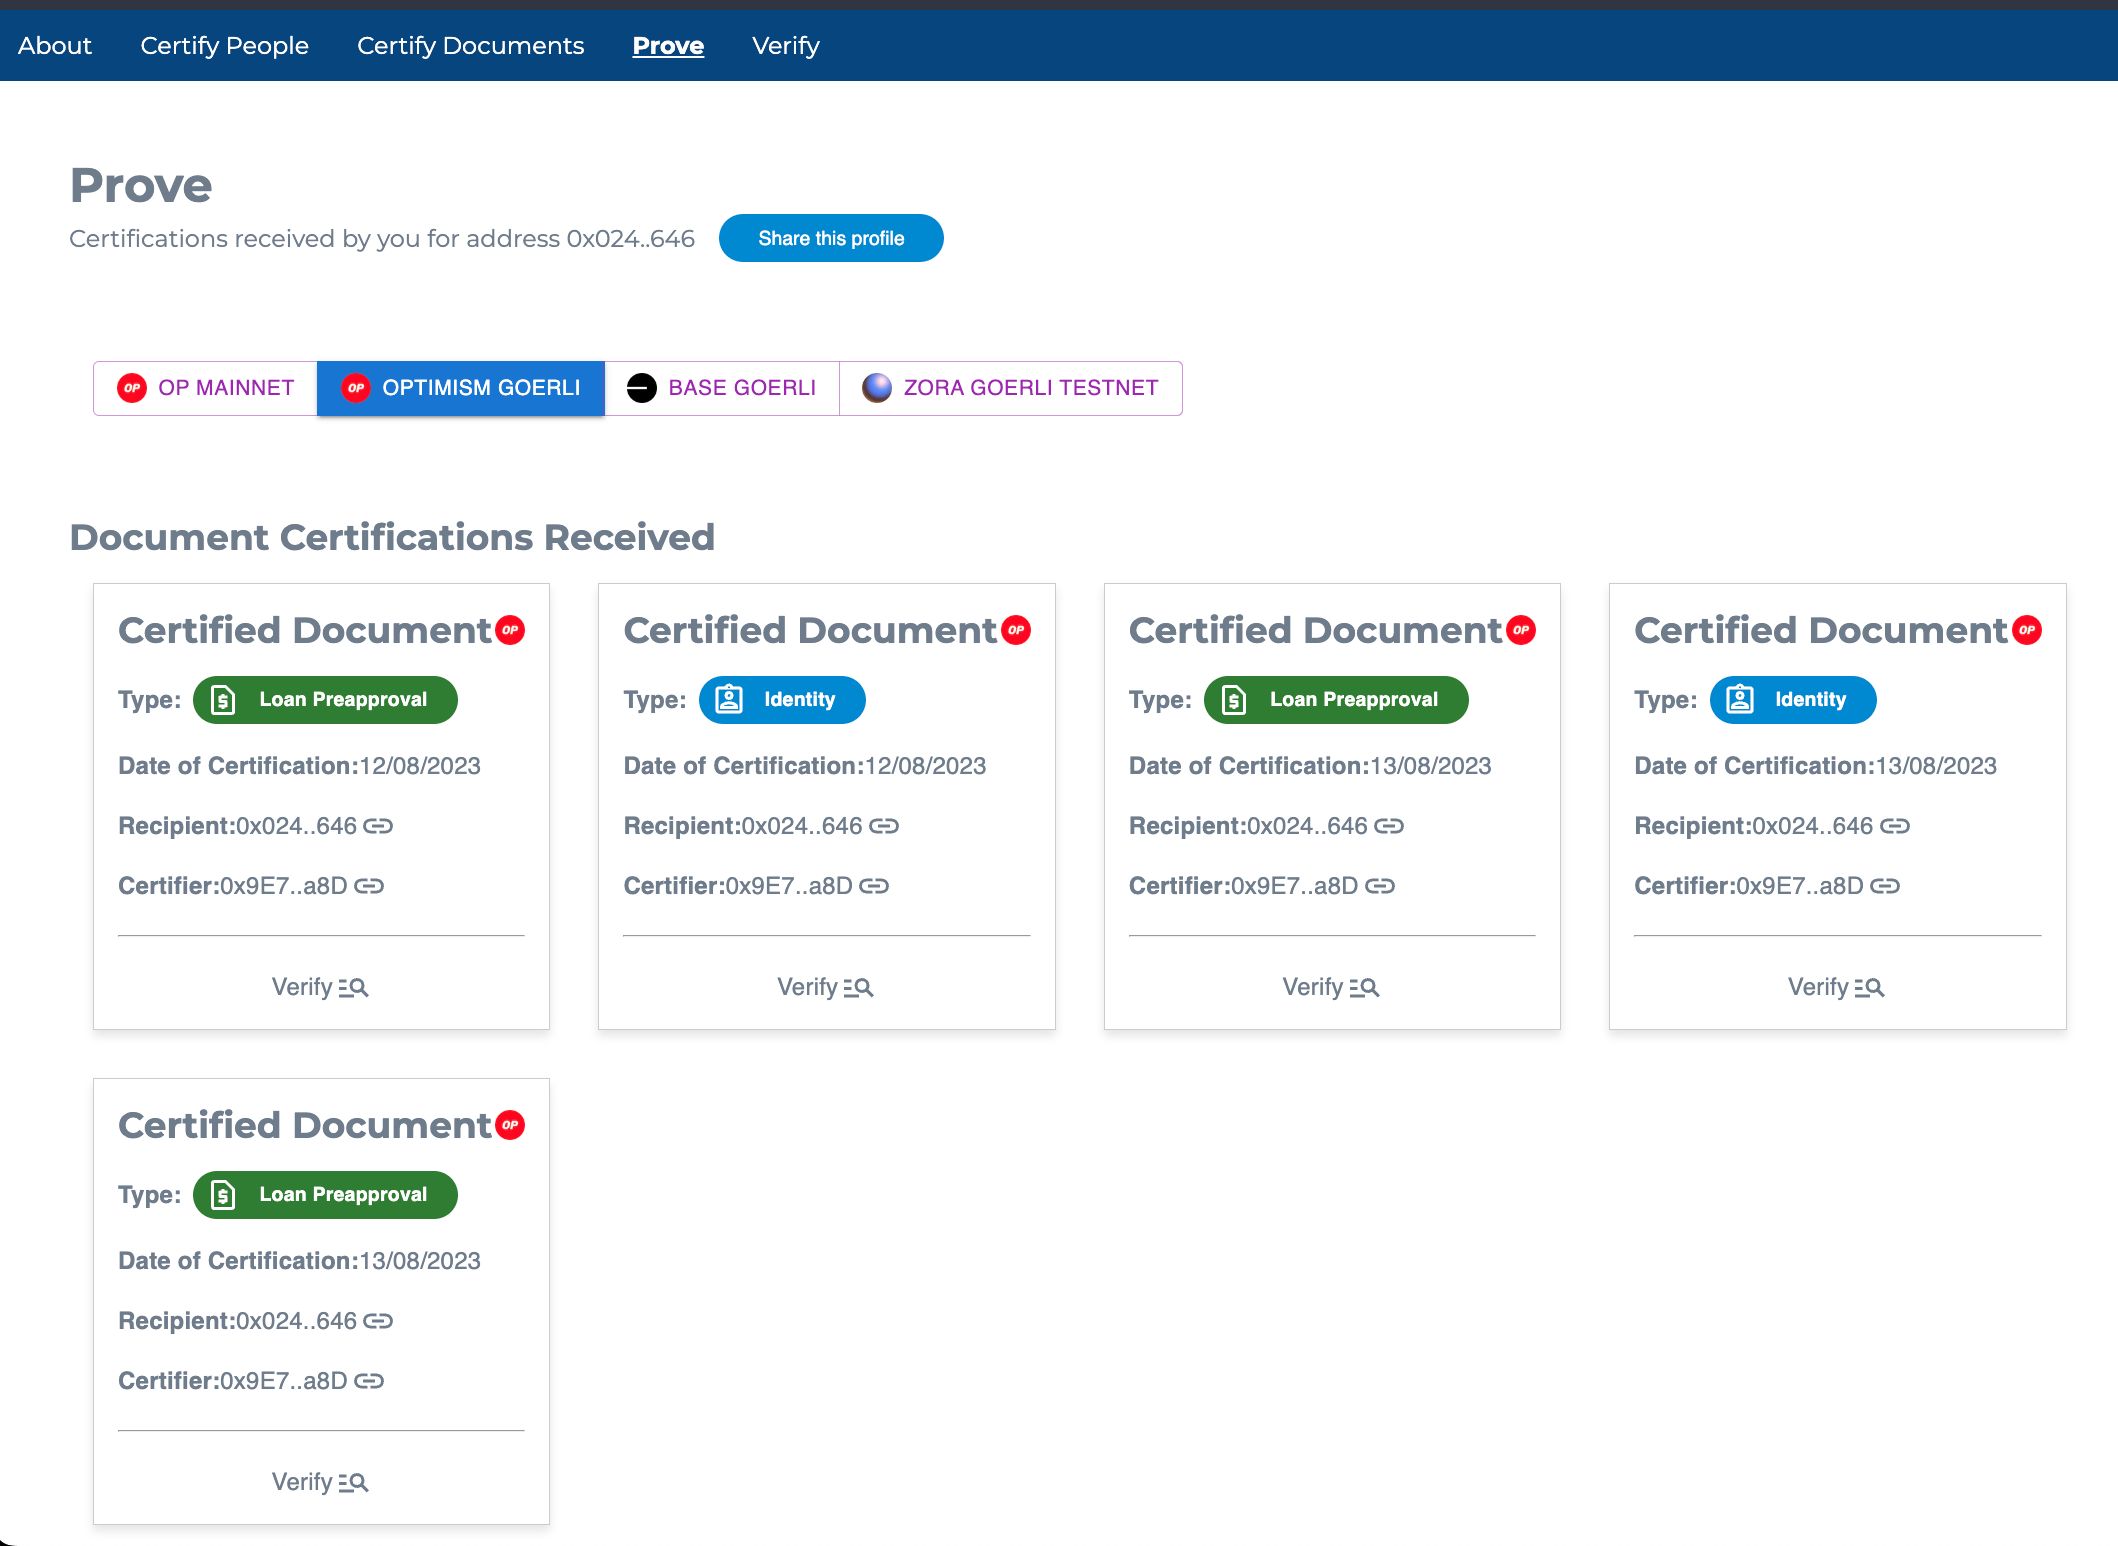Click Share this profile button
The height and width of the screenshot is (1546, 2118).
click(x=832, y=238)
